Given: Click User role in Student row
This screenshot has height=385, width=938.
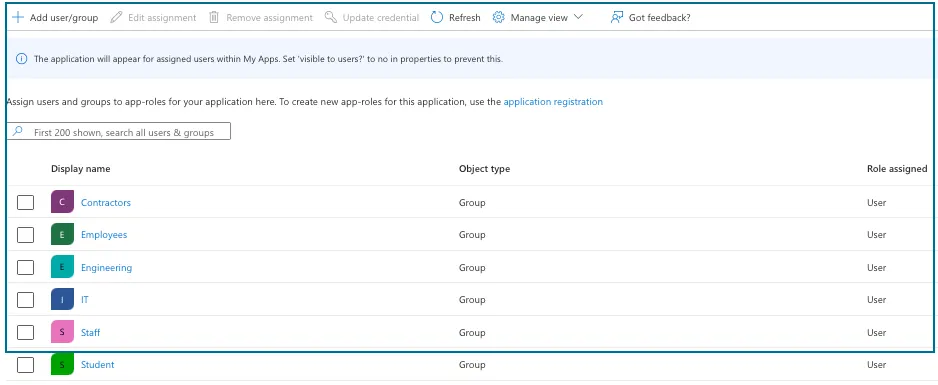Looking at the screenshot, I should pos(876,365).
